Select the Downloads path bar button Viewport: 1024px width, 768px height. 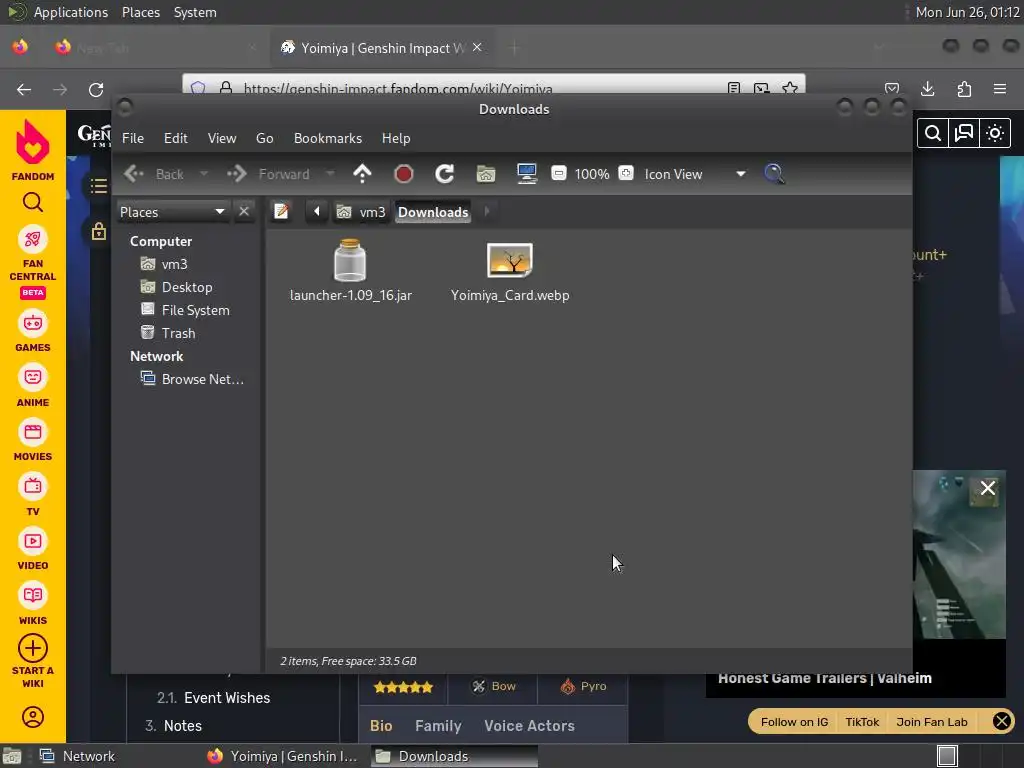[x=433, y=212]
